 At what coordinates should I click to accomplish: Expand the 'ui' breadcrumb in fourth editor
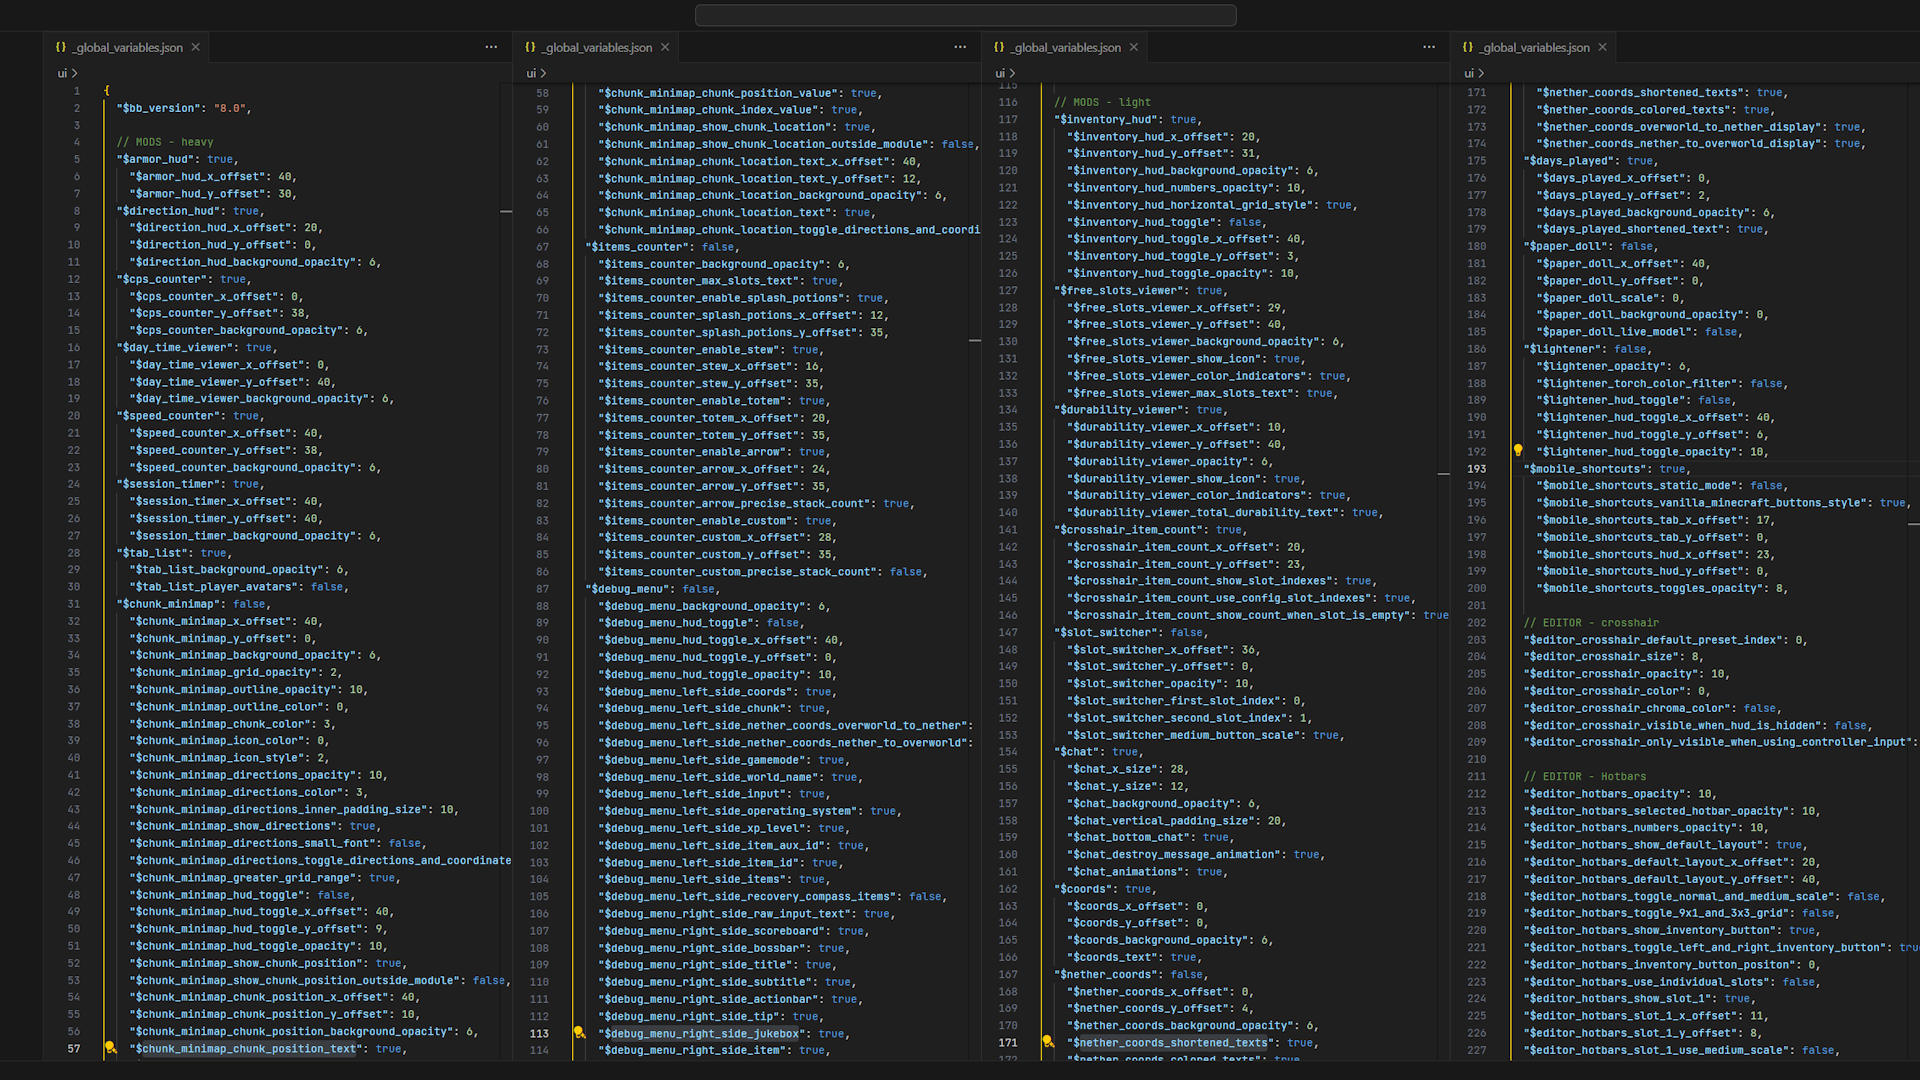(x=1469, y=73)
